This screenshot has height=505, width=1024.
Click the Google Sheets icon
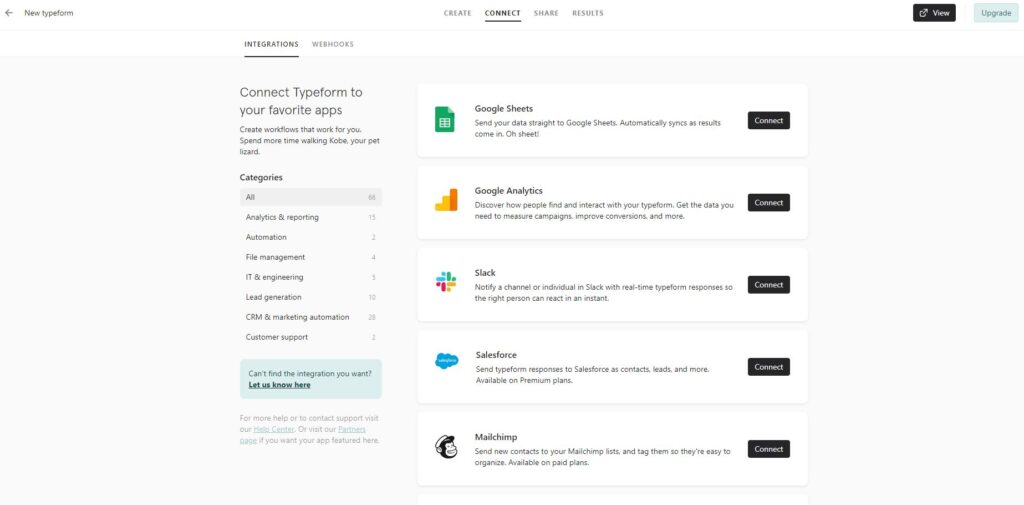[x=445, y=120]
